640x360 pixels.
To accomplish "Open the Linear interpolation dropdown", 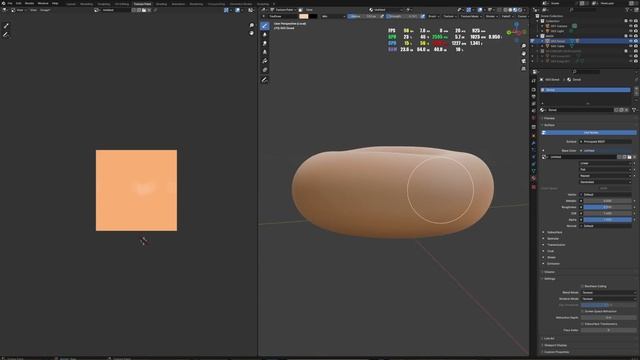I will tap(605, 163).
